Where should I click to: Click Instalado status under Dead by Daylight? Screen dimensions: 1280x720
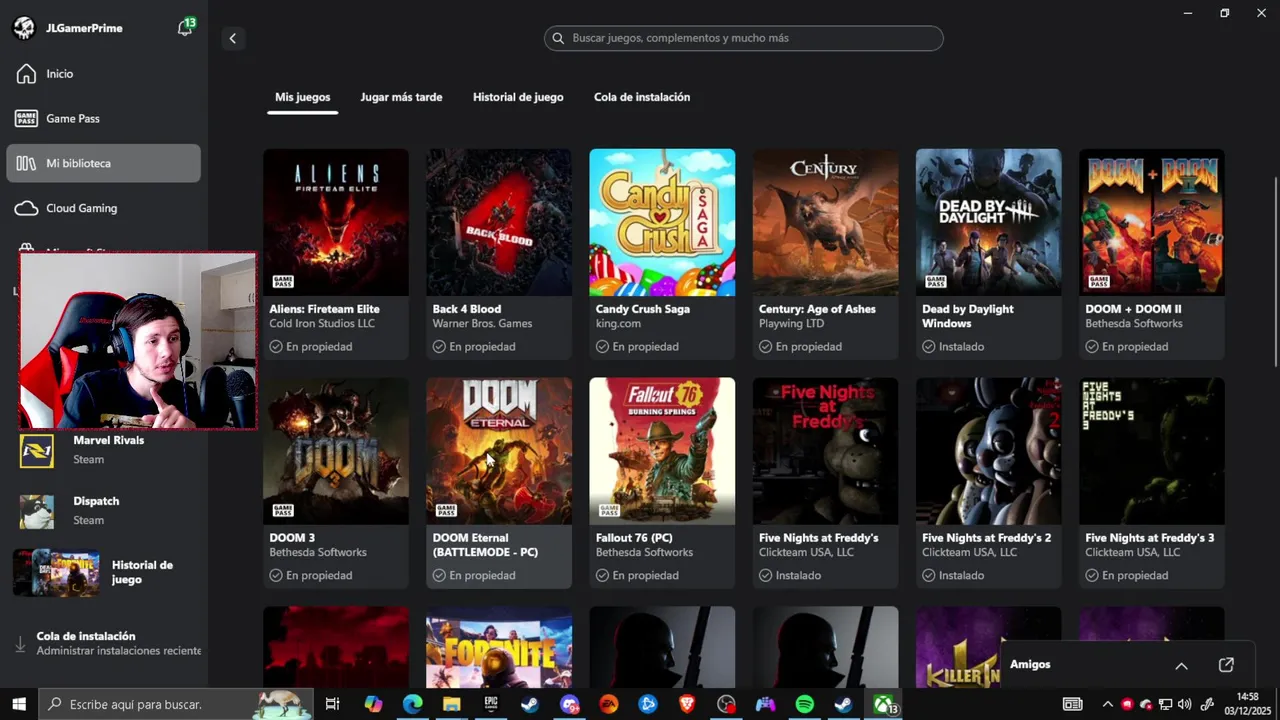pyautogui.click(x=953, y=347)
